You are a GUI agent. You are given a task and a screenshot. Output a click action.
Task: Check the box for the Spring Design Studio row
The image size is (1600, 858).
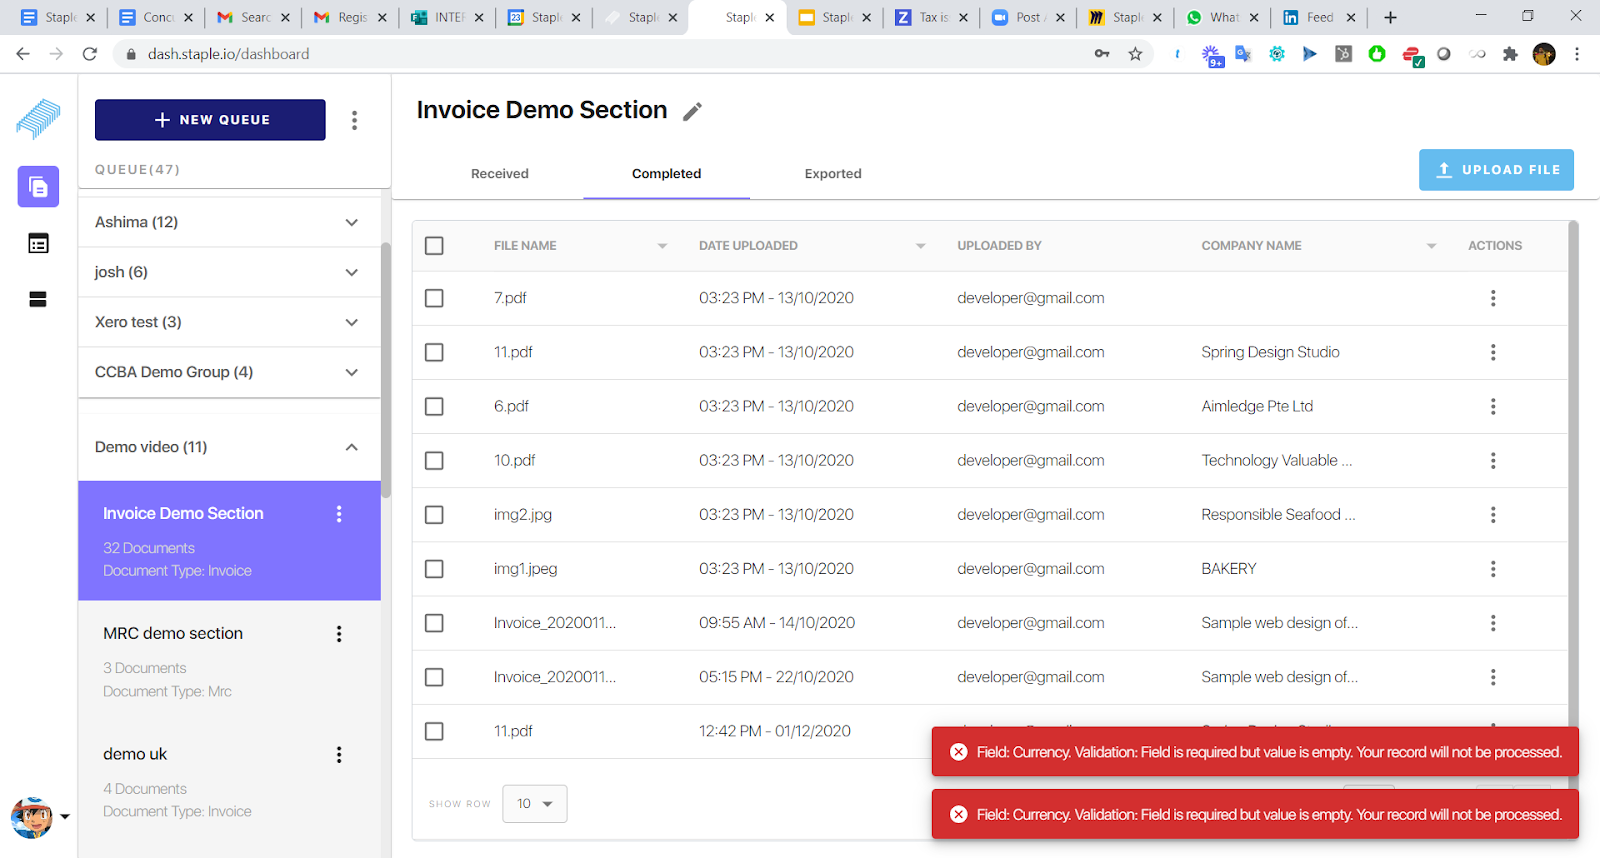pos(434,352)
